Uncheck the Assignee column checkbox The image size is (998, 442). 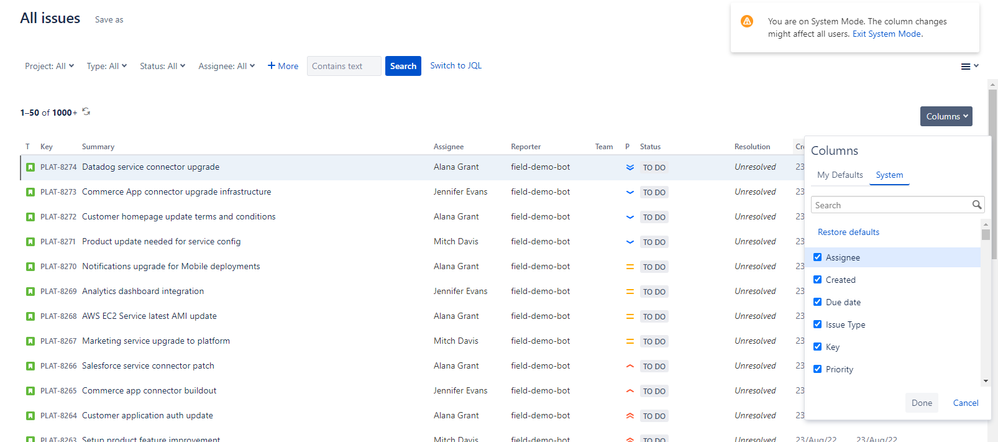coord(817,257)
